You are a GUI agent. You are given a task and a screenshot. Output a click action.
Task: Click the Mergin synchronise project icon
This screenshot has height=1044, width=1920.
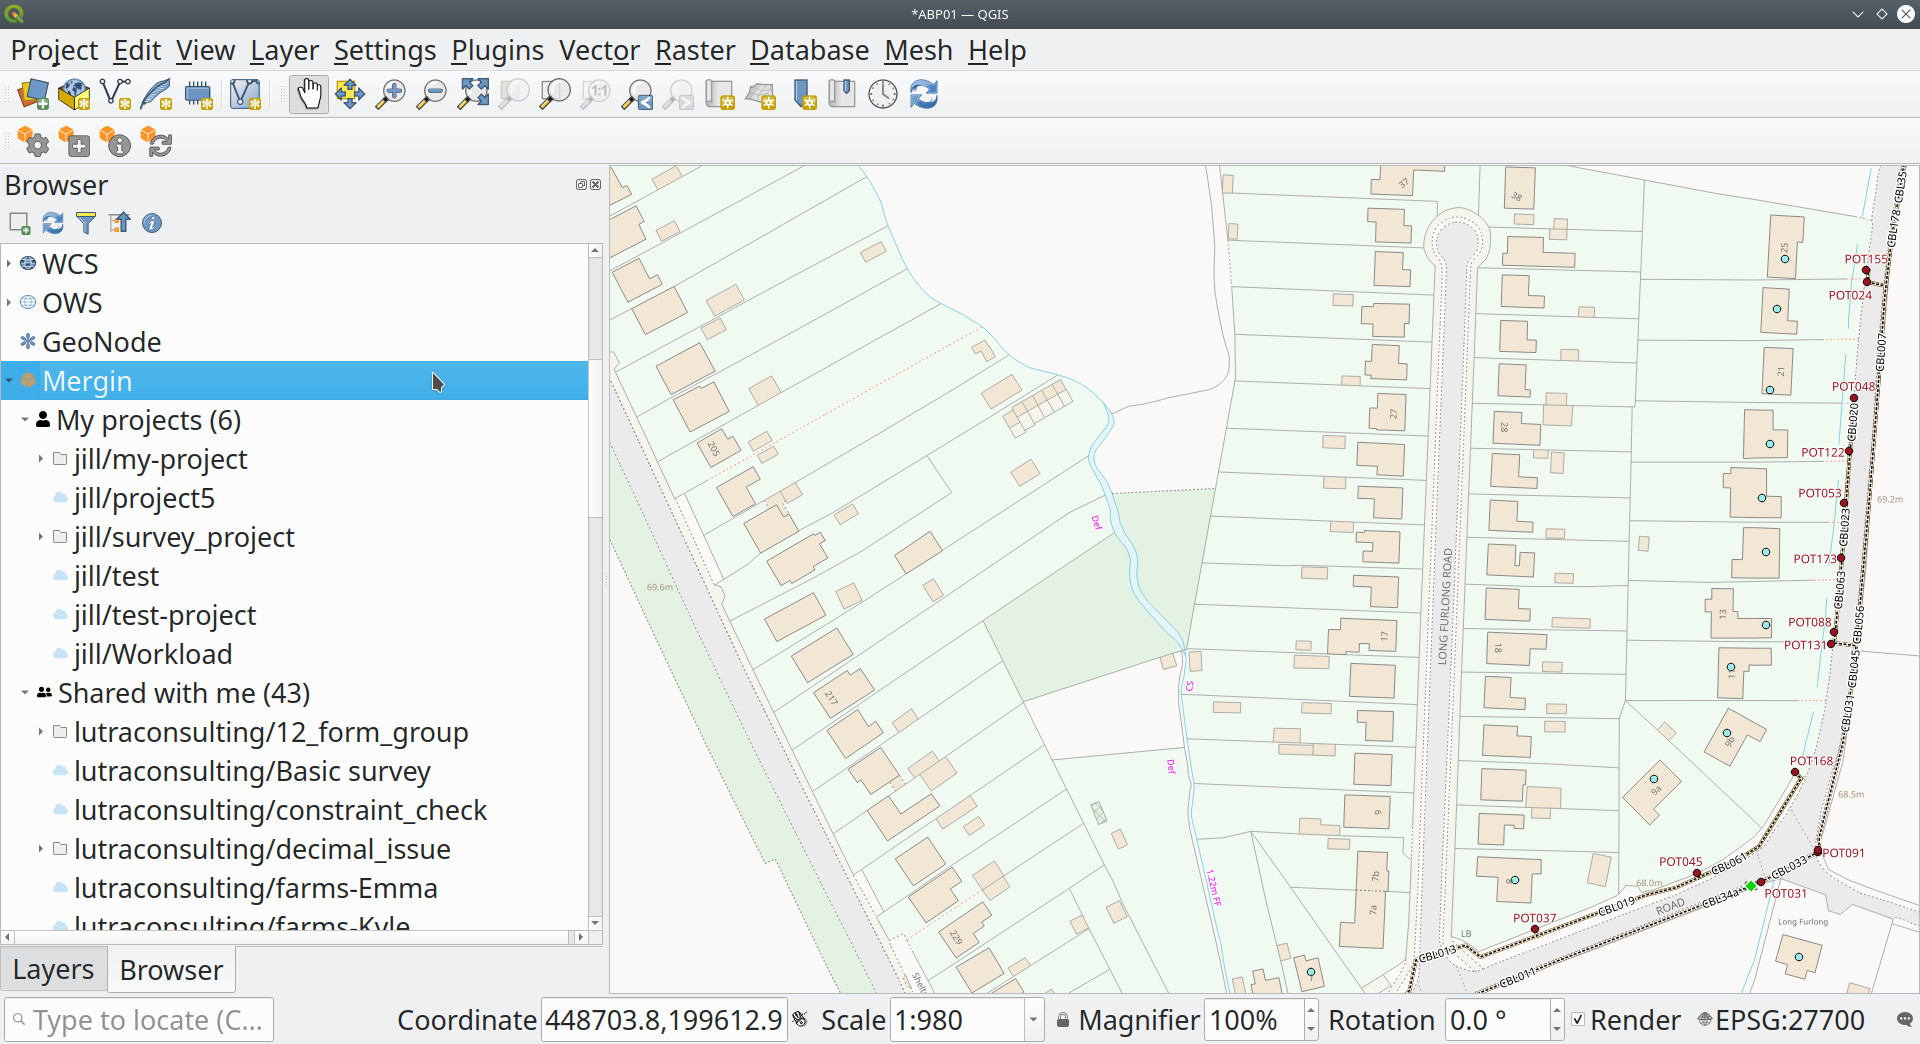click(x=158, y=143)
